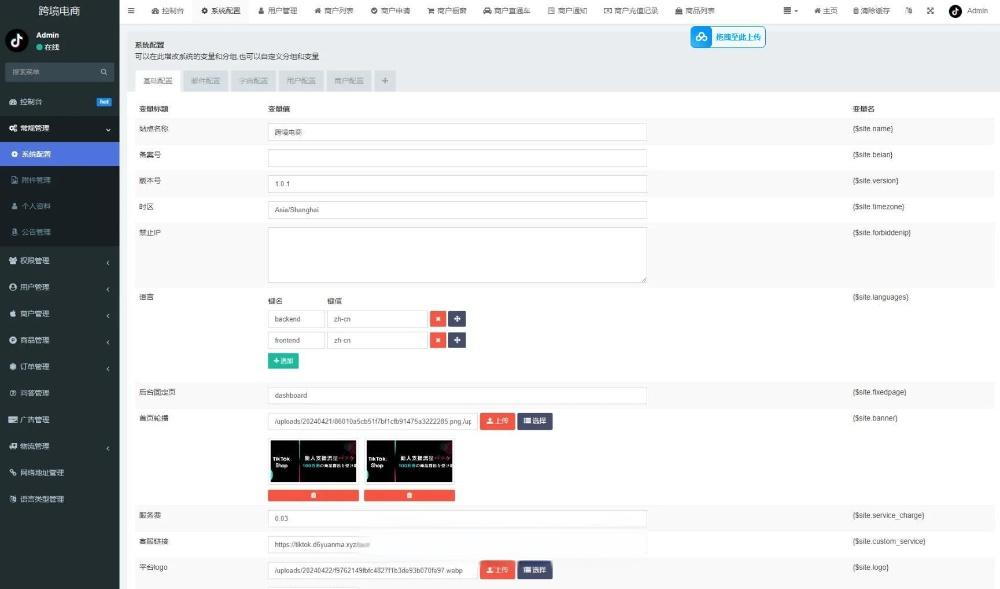1000x589 pixels.
Task: Open the 商户列表 tab in the top navigation
Action: tap(334, 11)
